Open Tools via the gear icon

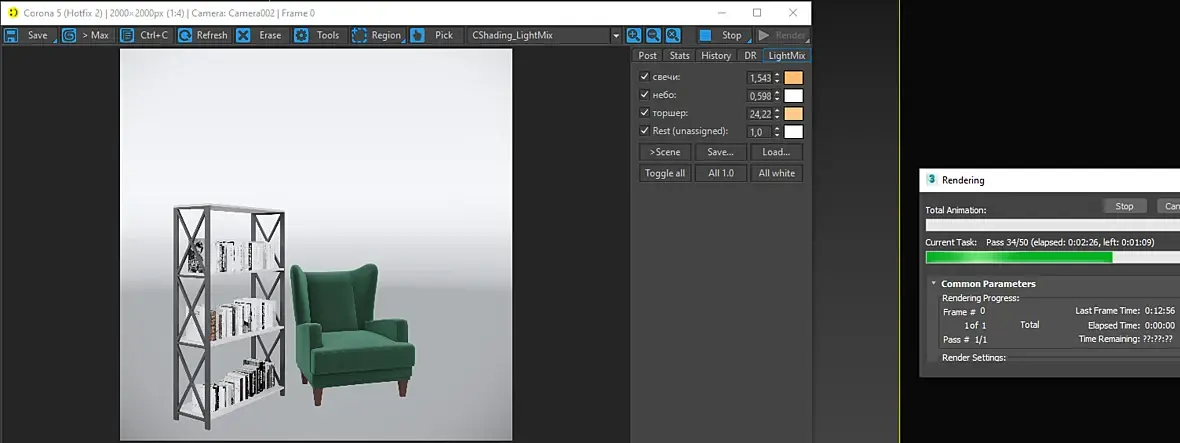point(301,35)
